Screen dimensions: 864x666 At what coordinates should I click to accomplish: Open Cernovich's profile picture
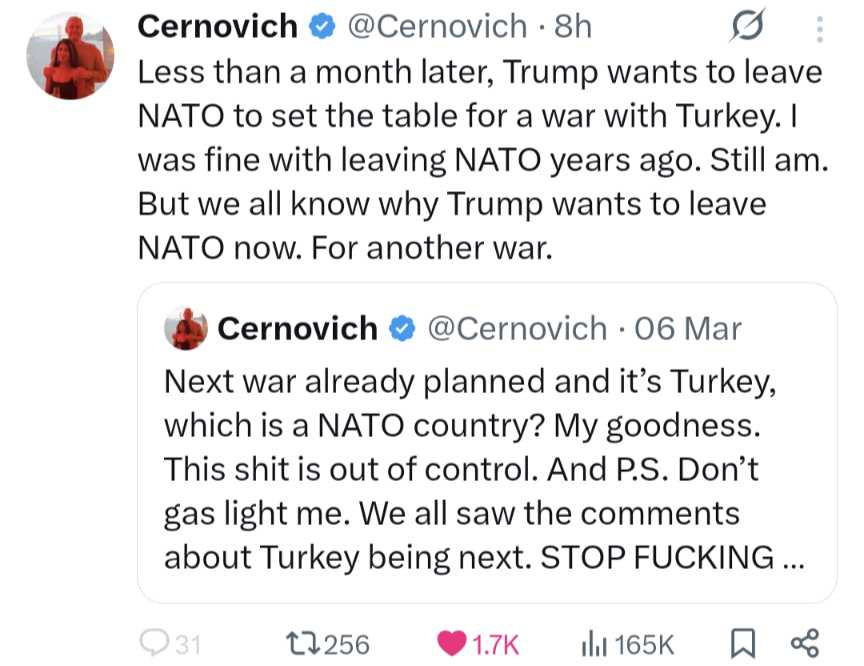[x=70, y=57]
